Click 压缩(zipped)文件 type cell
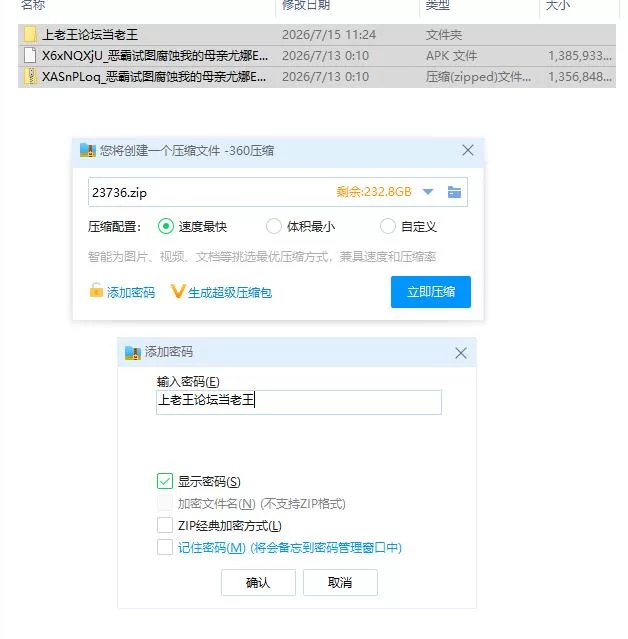 coord(478,77)
